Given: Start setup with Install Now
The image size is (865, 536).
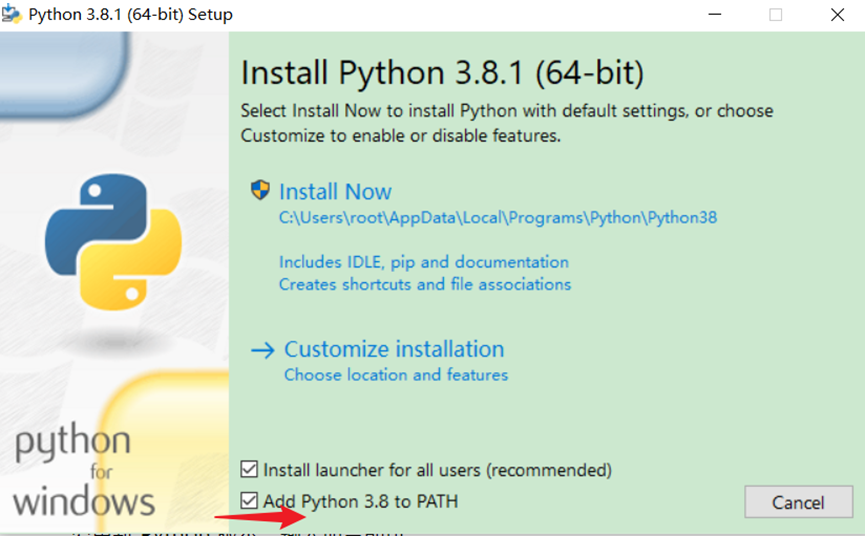Looking at the screenshot, I should tap(335, 192).
